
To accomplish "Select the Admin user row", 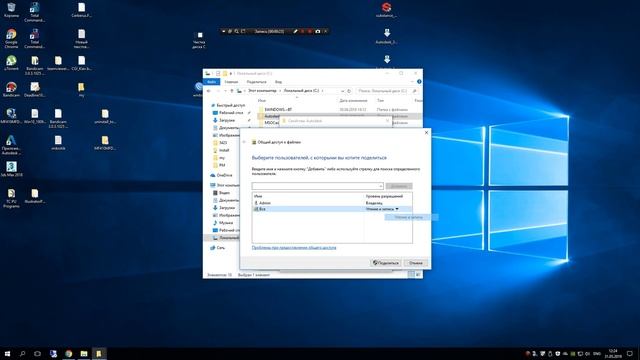I will pyautogui.click(x=332, y=203).
